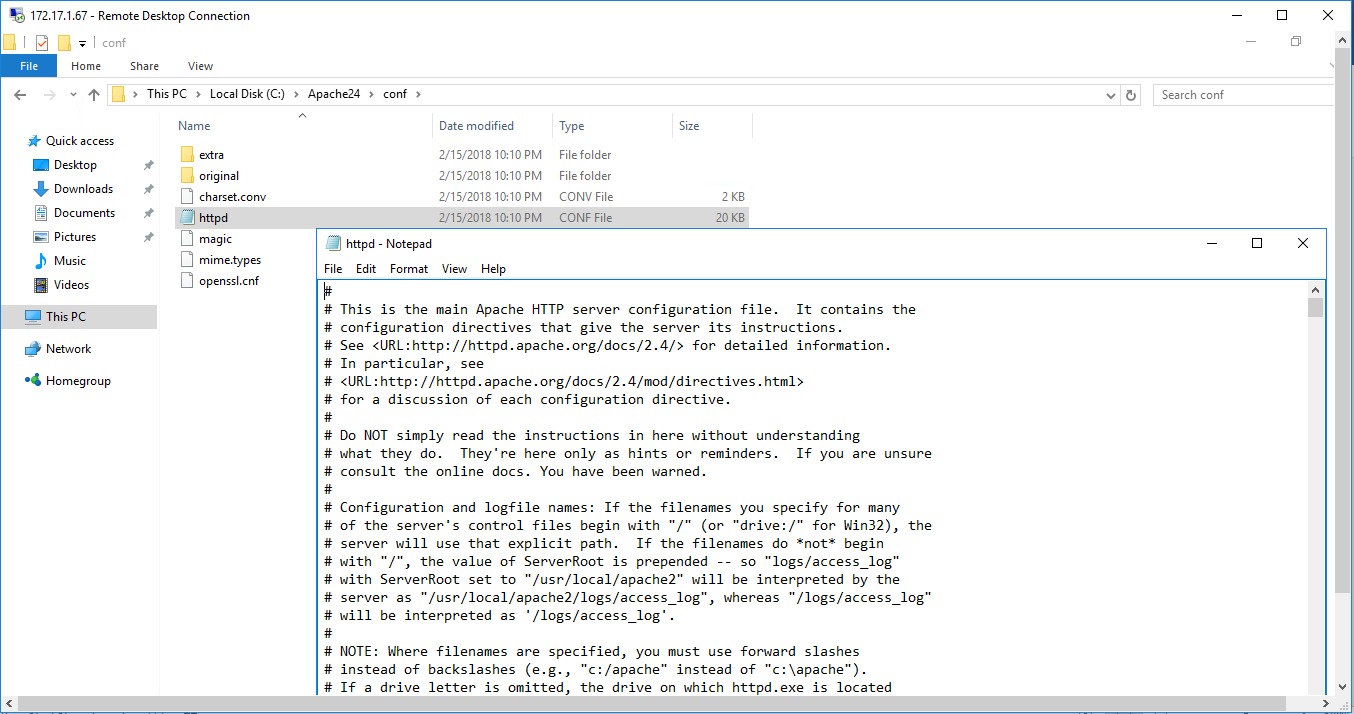
Task: Click the 20 KB size of httpd
Action: pos(730,218)
